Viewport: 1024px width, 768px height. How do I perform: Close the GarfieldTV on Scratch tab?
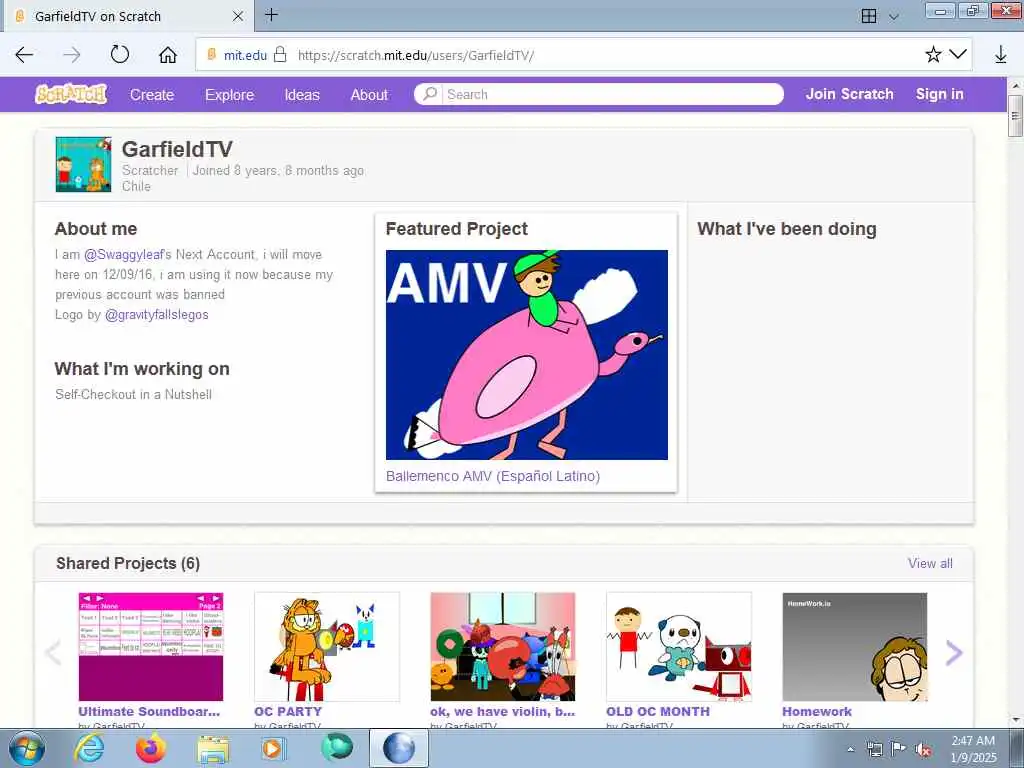pos(238,16)
